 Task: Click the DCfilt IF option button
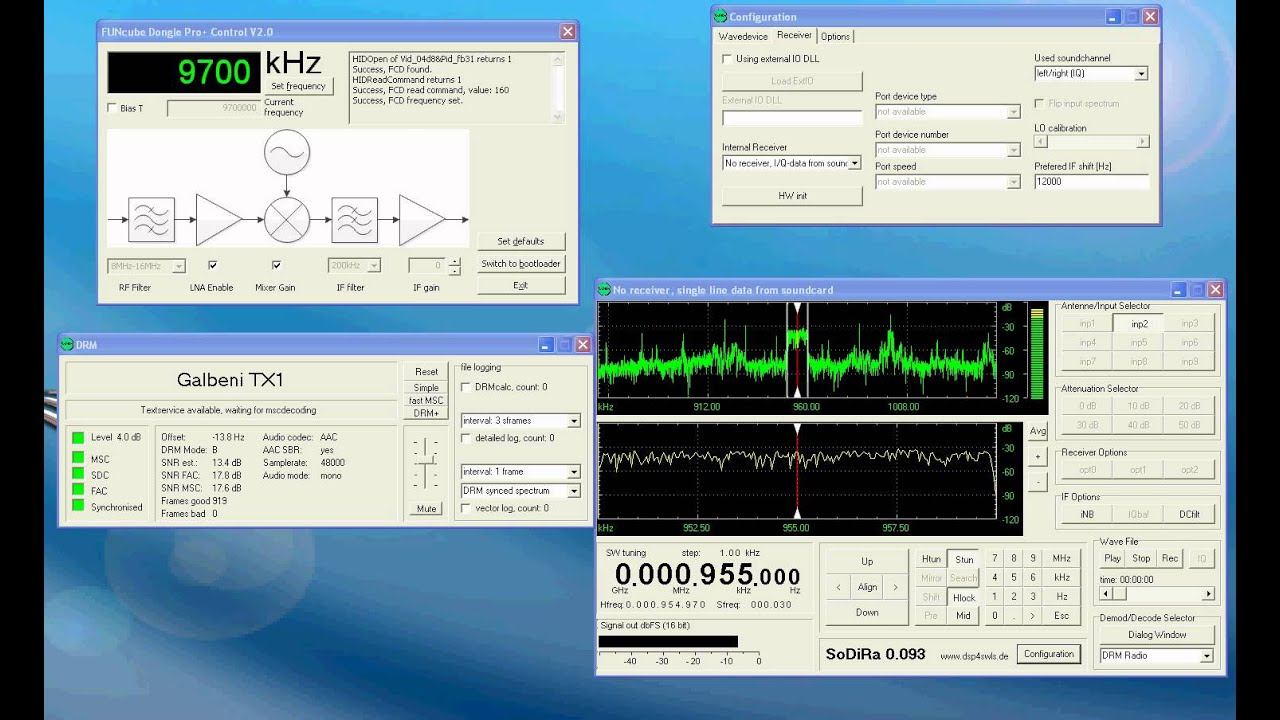pyautogui.click(x=1189, y=514)
